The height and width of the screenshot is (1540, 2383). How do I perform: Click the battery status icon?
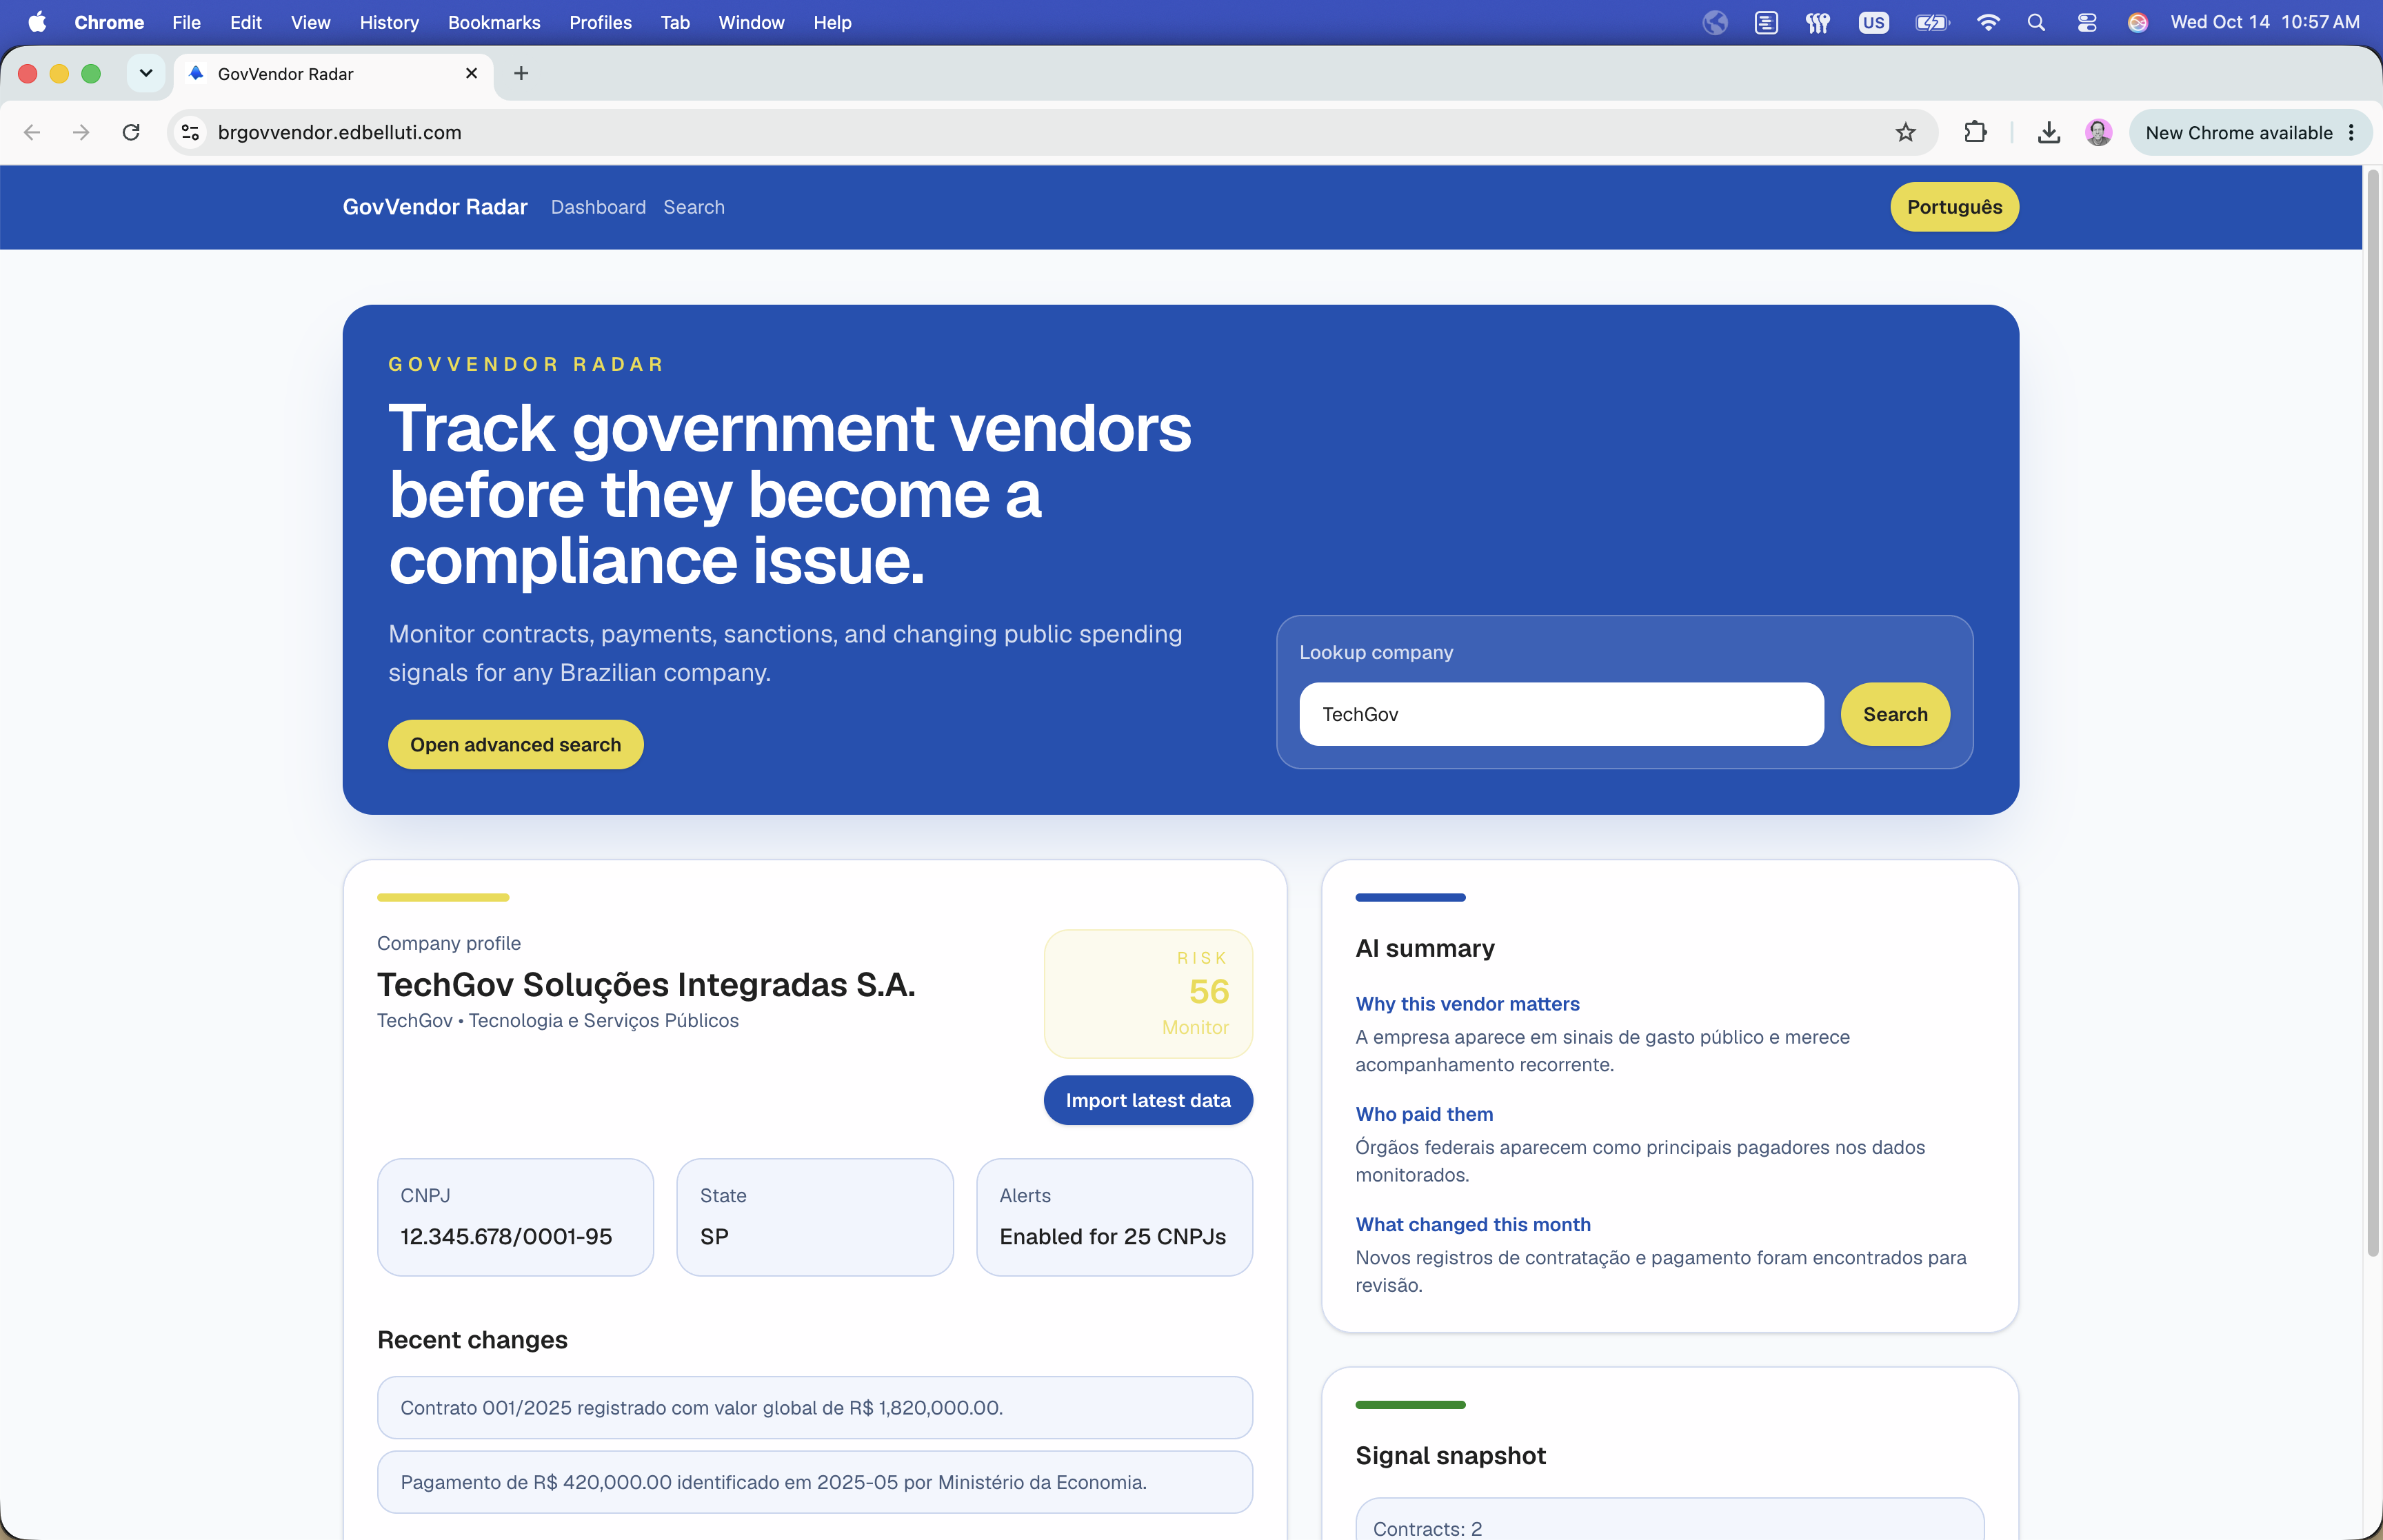[1932, 22]
